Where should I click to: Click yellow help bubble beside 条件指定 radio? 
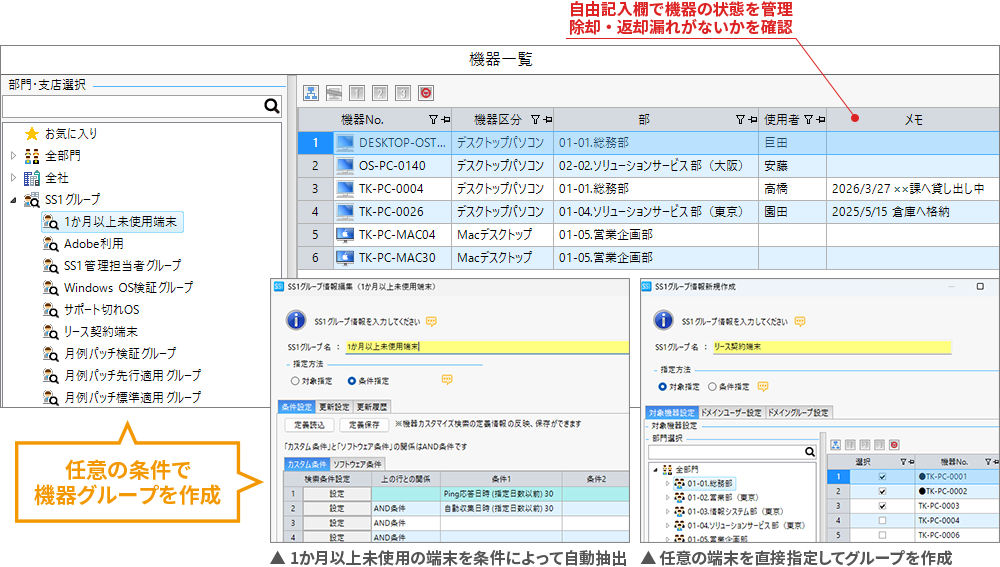pos(447,379)
